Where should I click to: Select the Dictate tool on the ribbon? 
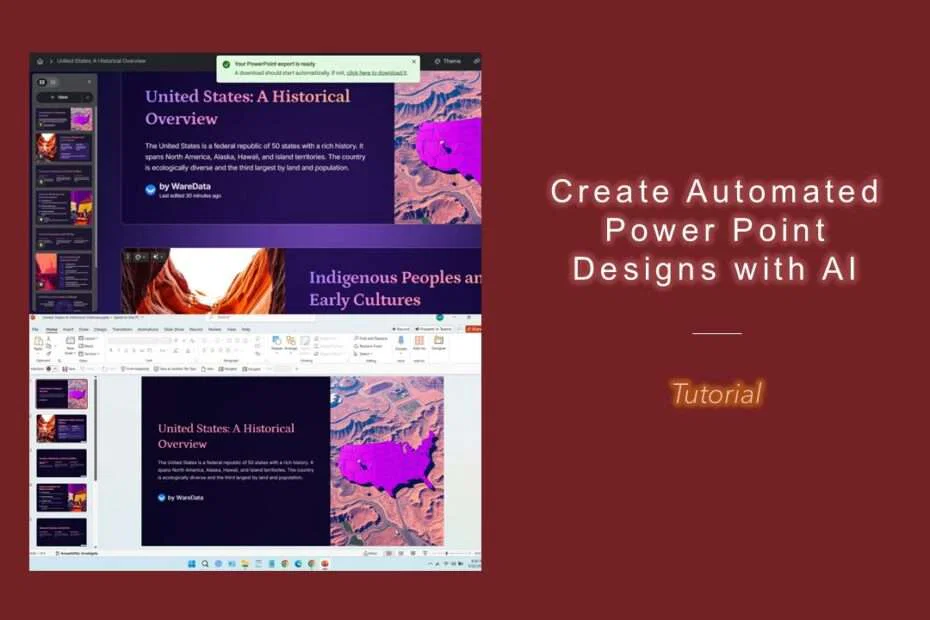point(401,341)
